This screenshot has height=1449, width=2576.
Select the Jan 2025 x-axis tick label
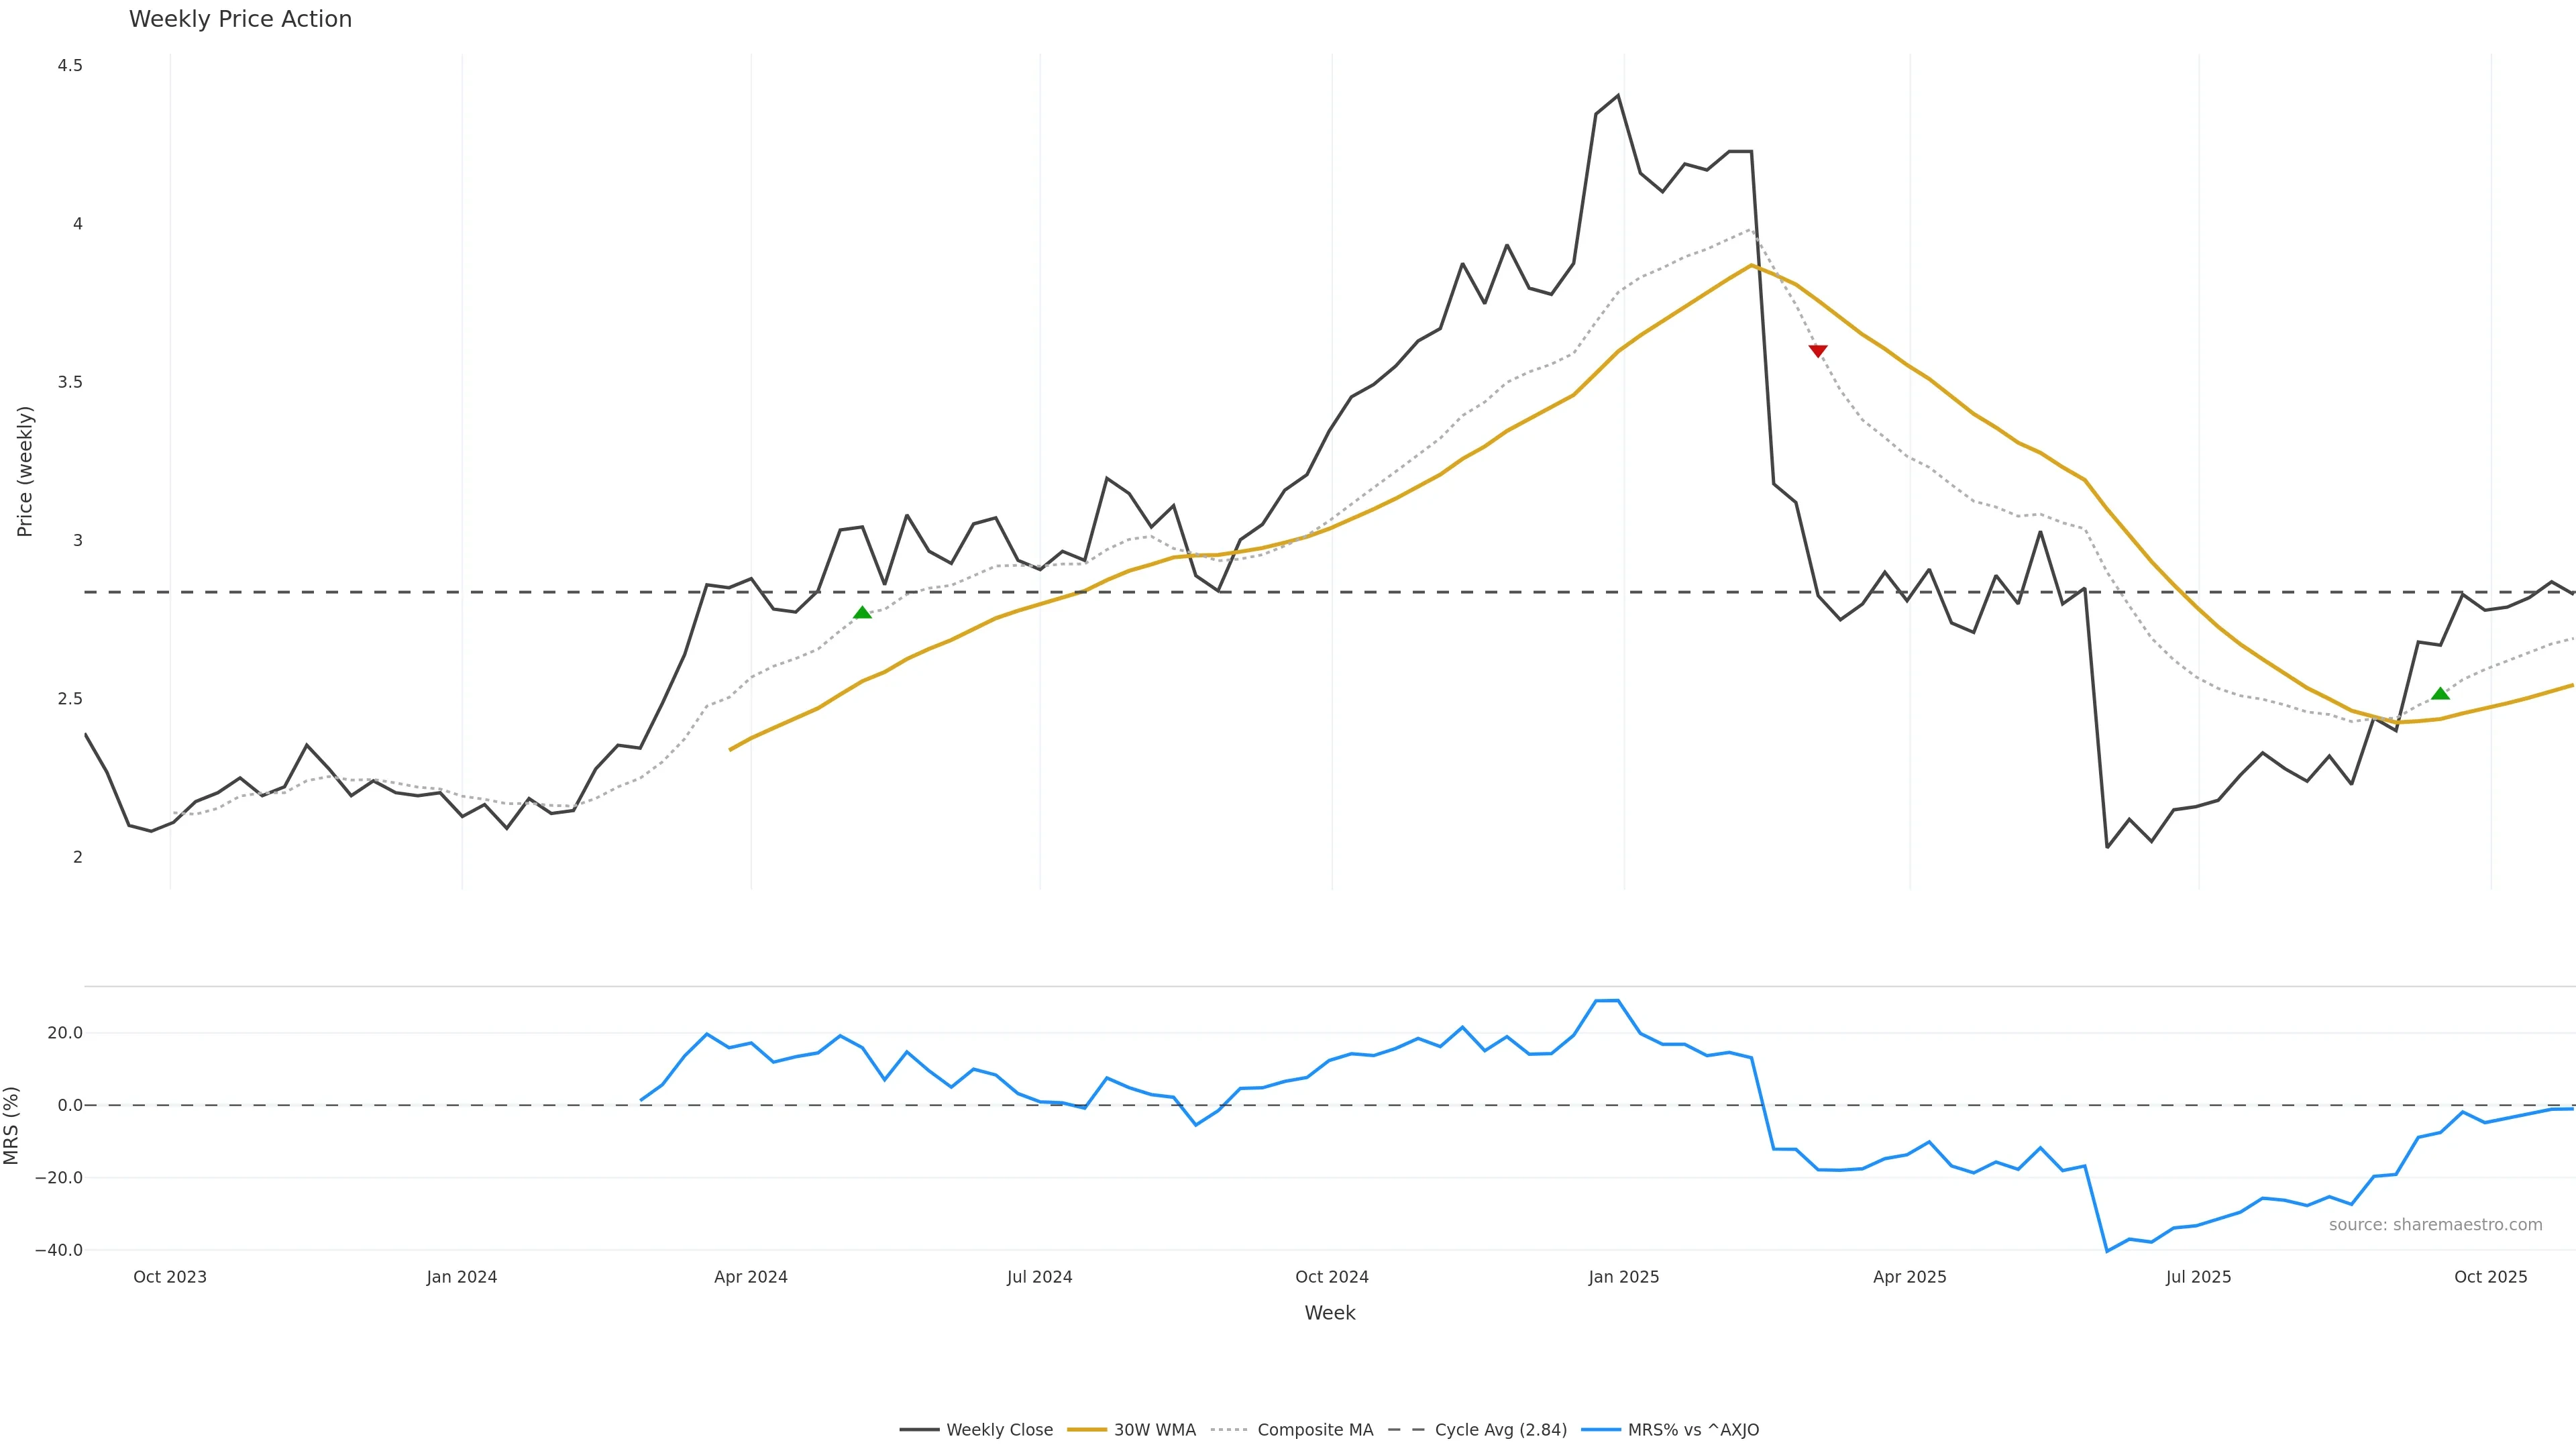(1623, 1277)
